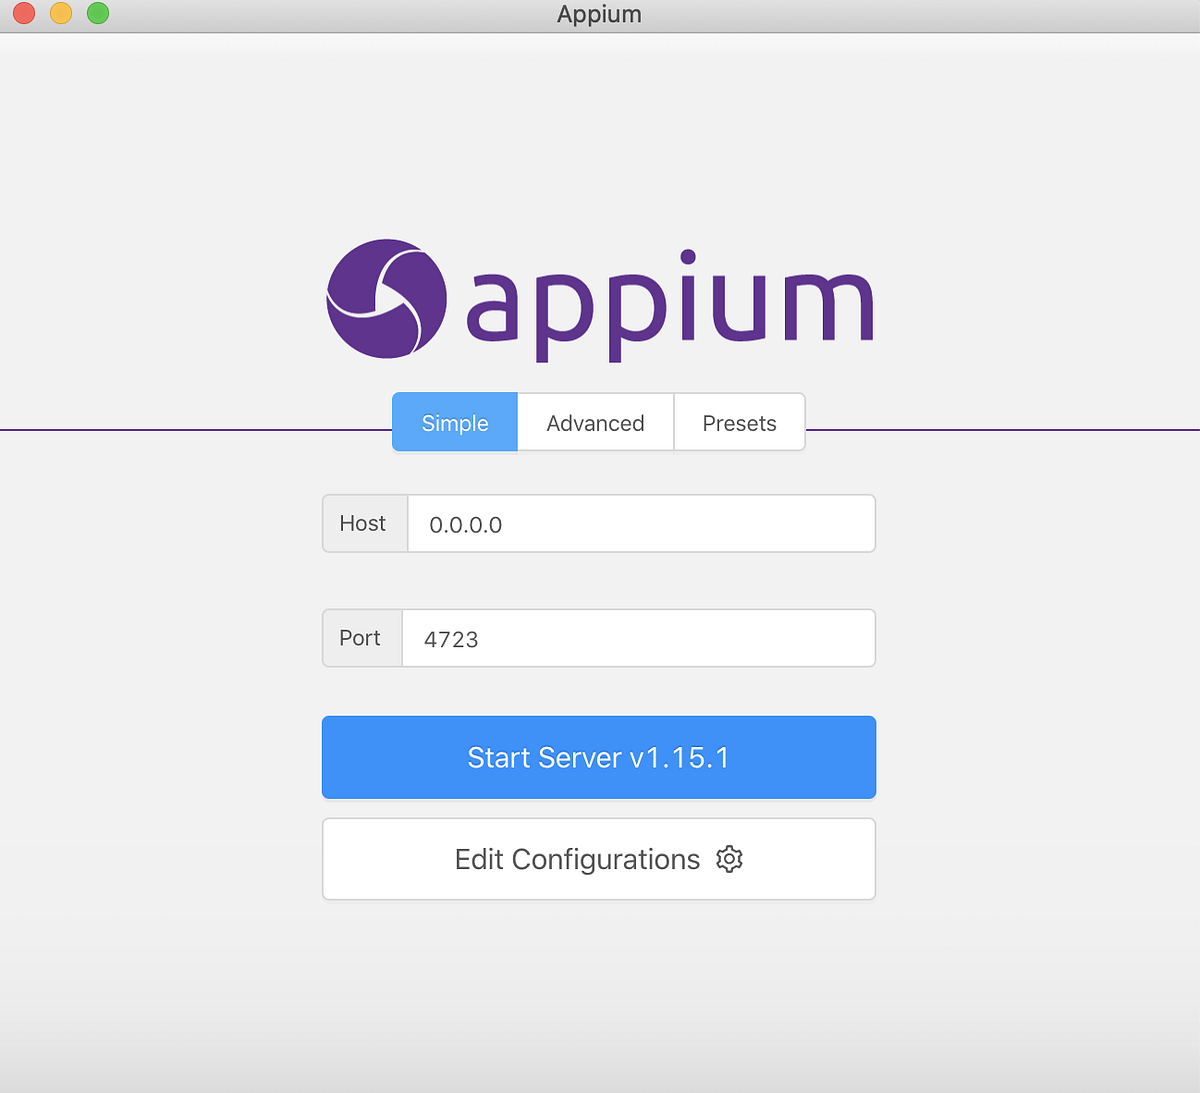Click inside the Host field beside 0.0.0.0
Screen dimensions: 1200x1093
click(x=700, y=523)
